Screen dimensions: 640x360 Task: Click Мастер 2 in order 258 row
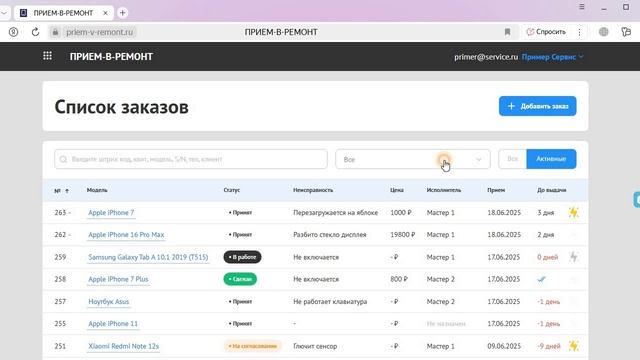tap(440, 279)
